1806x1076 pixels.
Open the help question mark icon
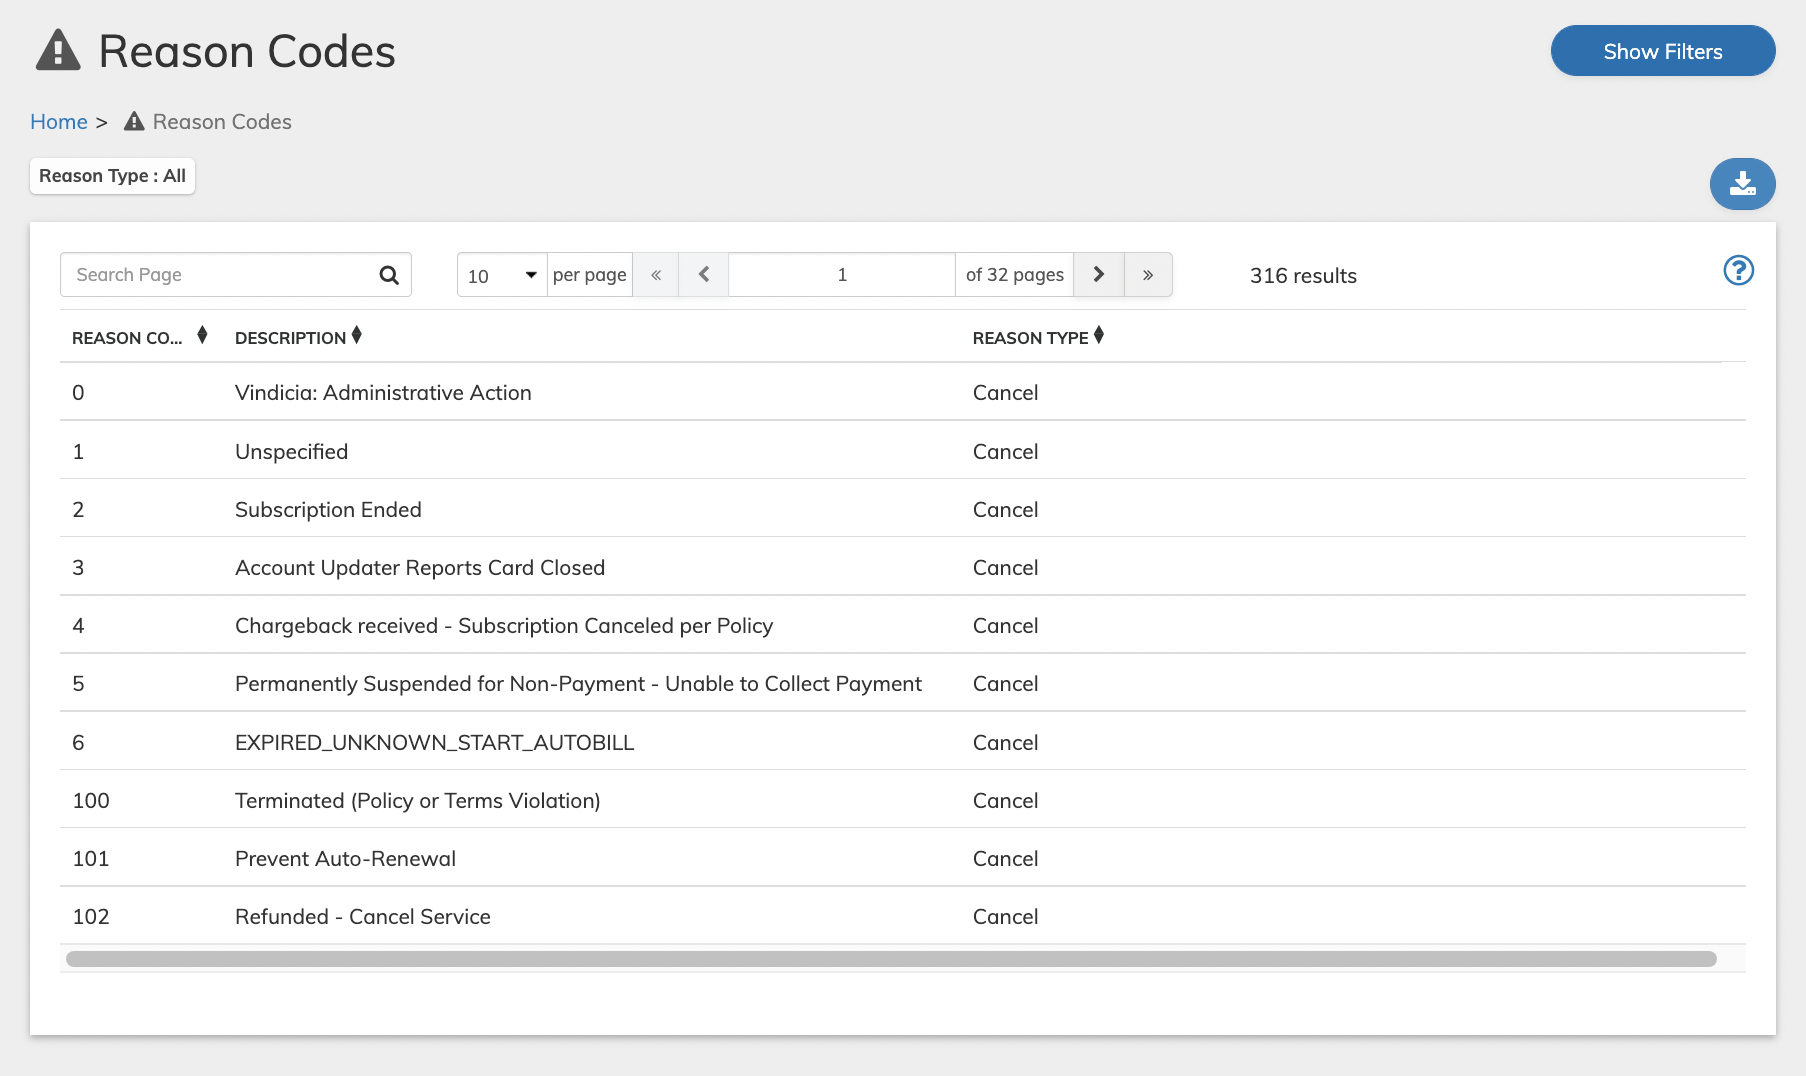pos(1738,271)
